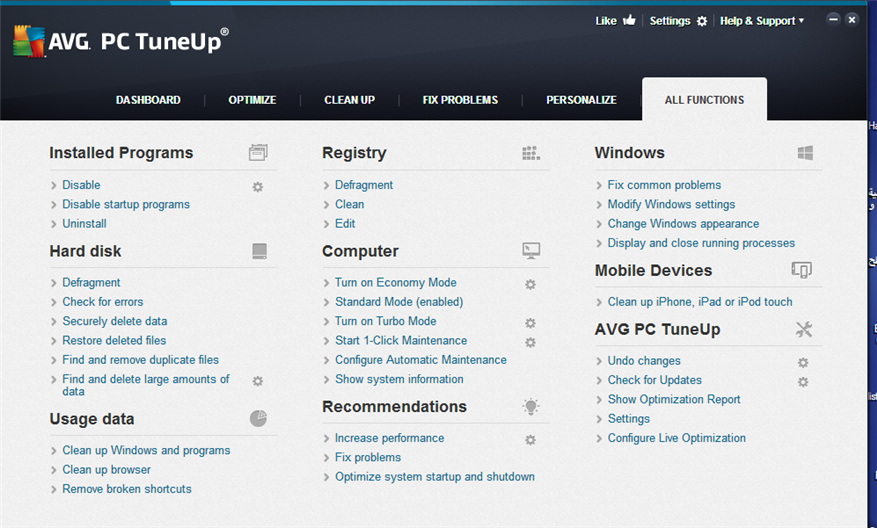Open the Help & Support dropdown
Image resolution: width=877 pixels, height=528 pixels.
tap(762, 20)
